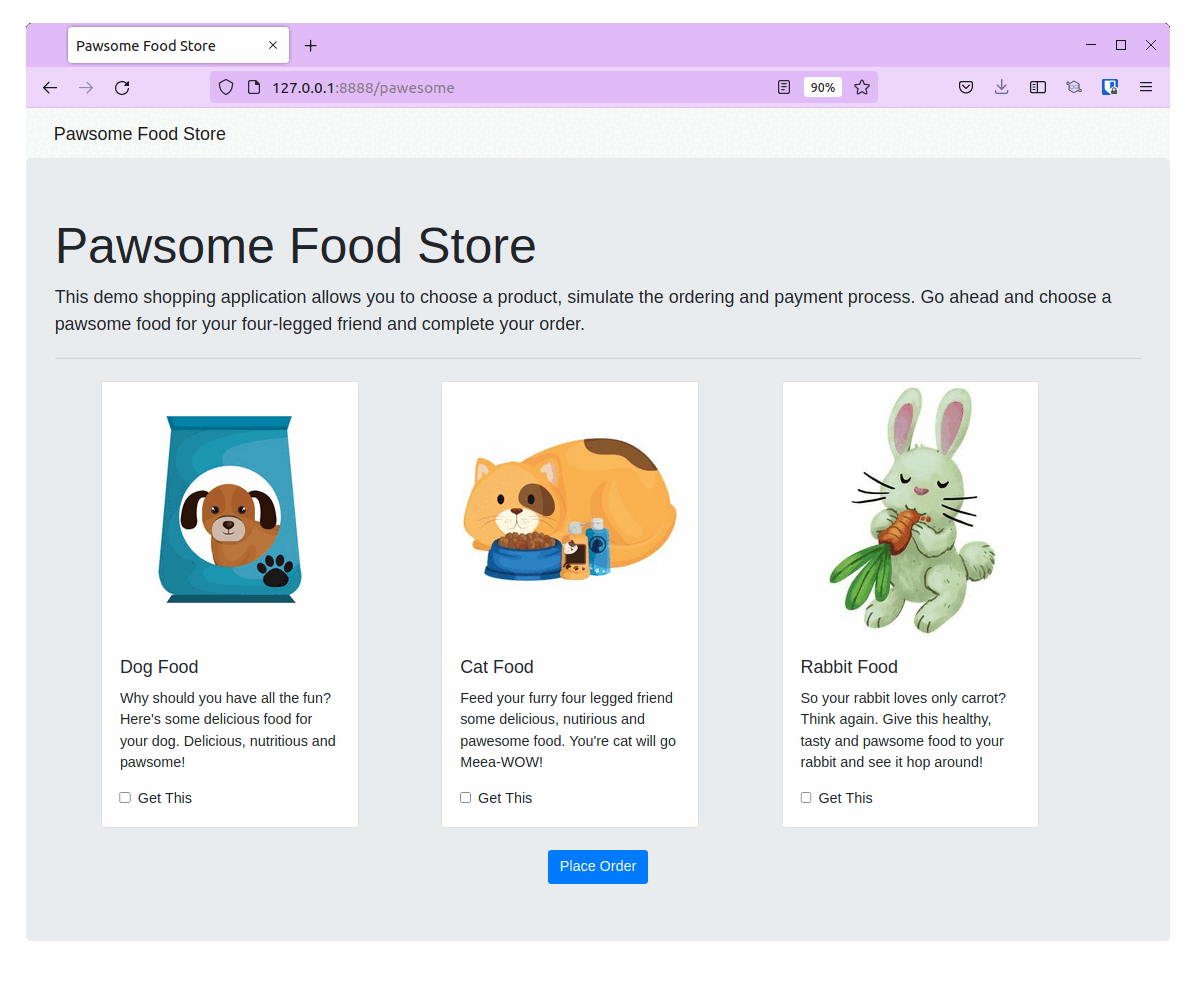Reload the Pawsome Food Store page
The image size is (1196, 998).
point(121,88)
